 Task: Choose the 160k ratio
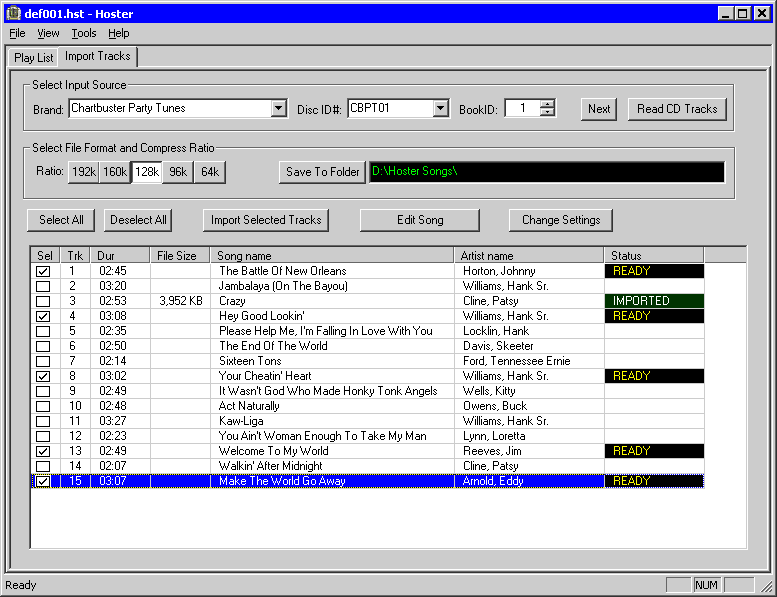point(115,172)
